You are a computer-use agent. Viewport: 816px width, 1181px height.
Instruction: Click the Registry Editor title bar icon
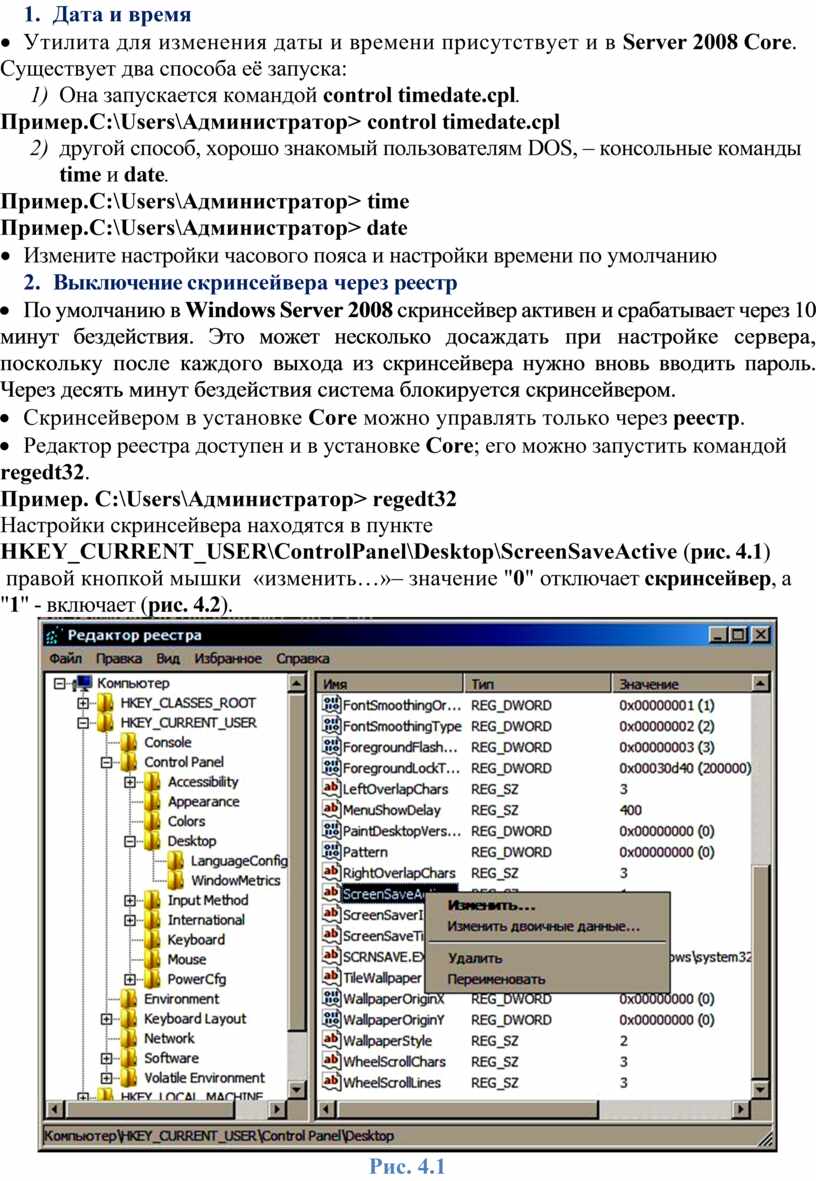53,636
